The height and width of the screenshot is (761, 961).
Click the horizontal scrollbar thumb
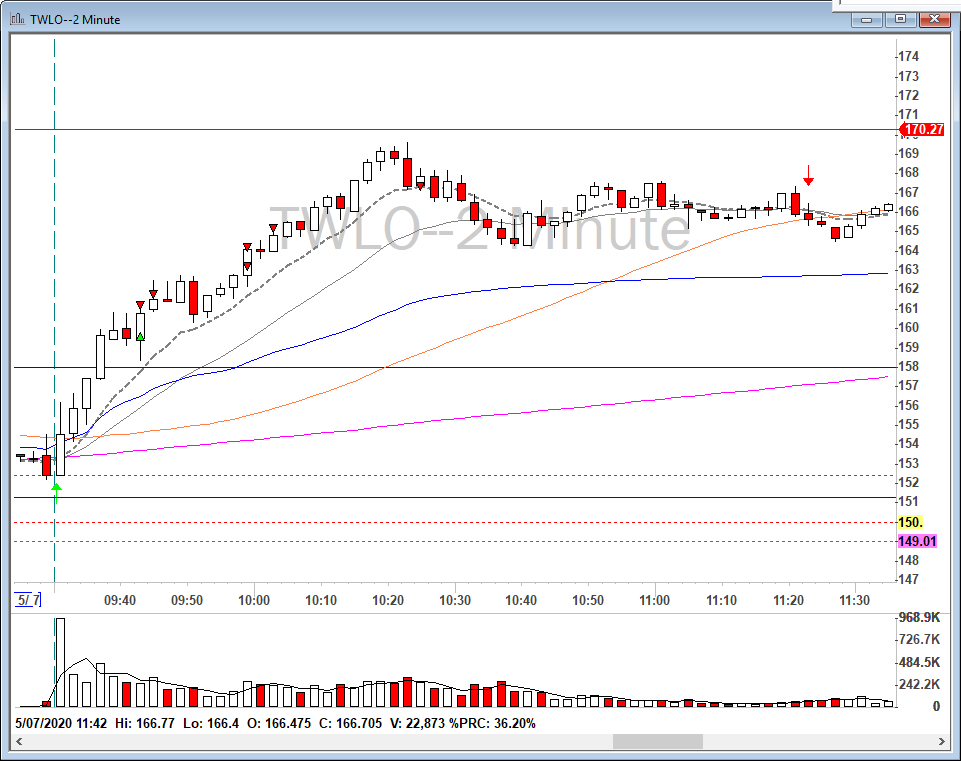(658, 741)
